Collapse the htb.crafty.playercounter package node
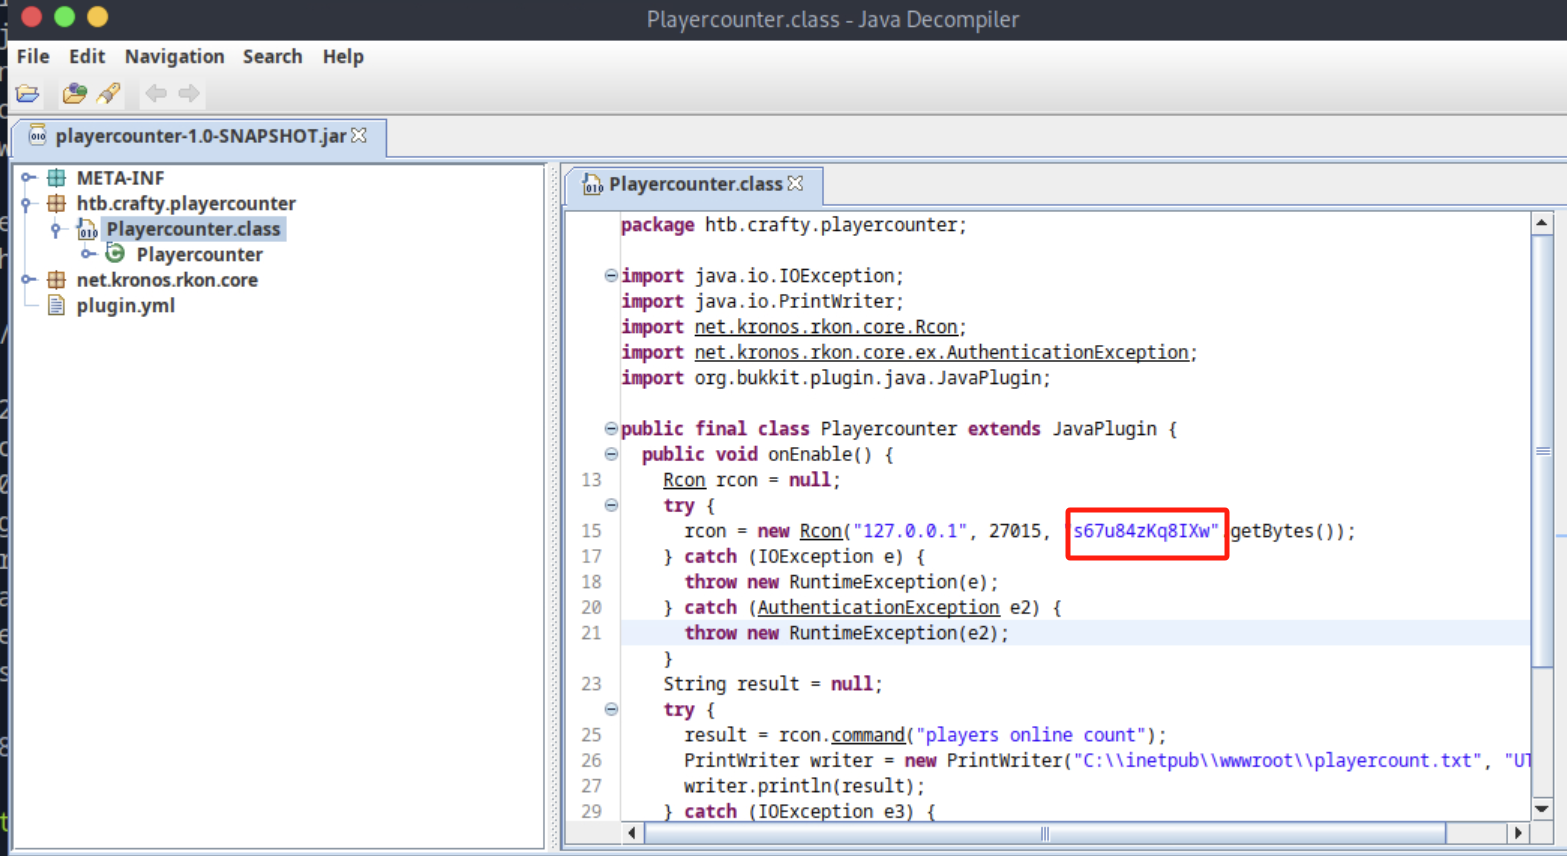The image size is (1567, 856). click(x=28, y=204)
